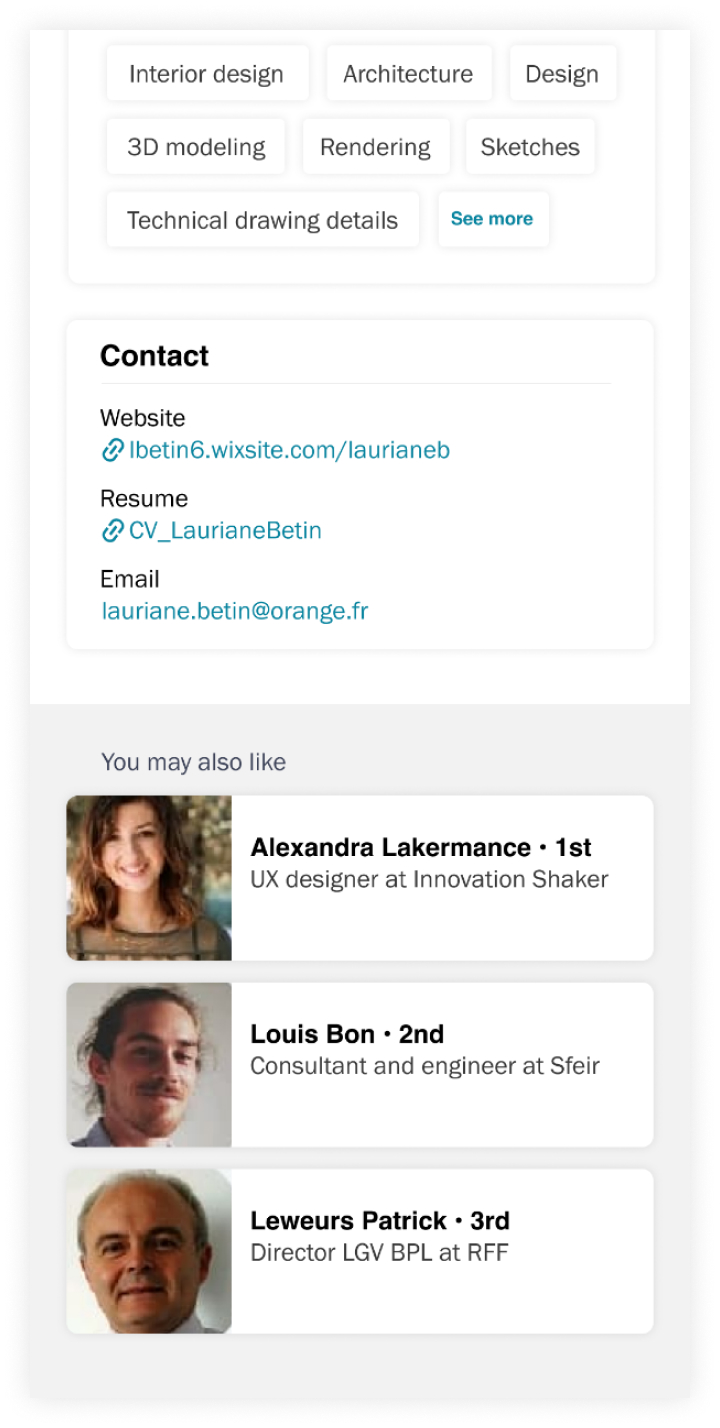
Task: Choose the 3D modeling skill tag
Action: [x=196, y=147]
